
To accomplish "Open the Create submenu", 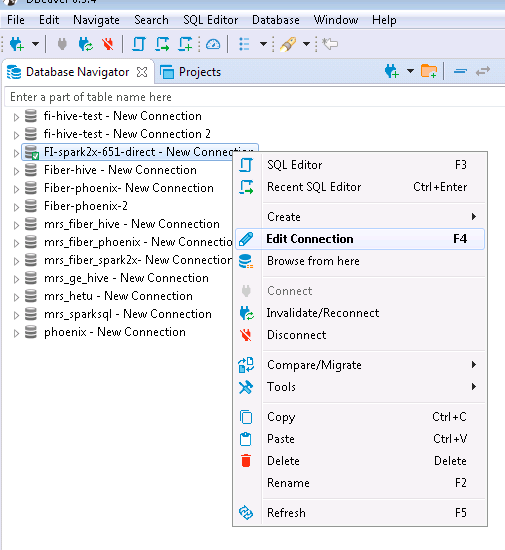I will tap(360, 217).
